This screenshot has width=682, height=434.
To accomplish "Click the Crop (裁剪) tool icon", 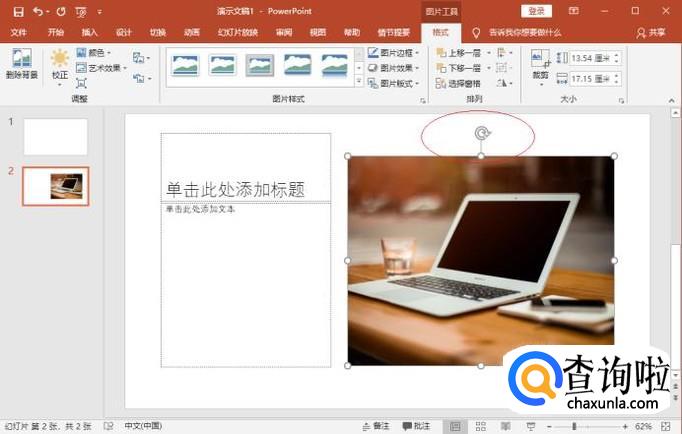I will pos(540,63).
